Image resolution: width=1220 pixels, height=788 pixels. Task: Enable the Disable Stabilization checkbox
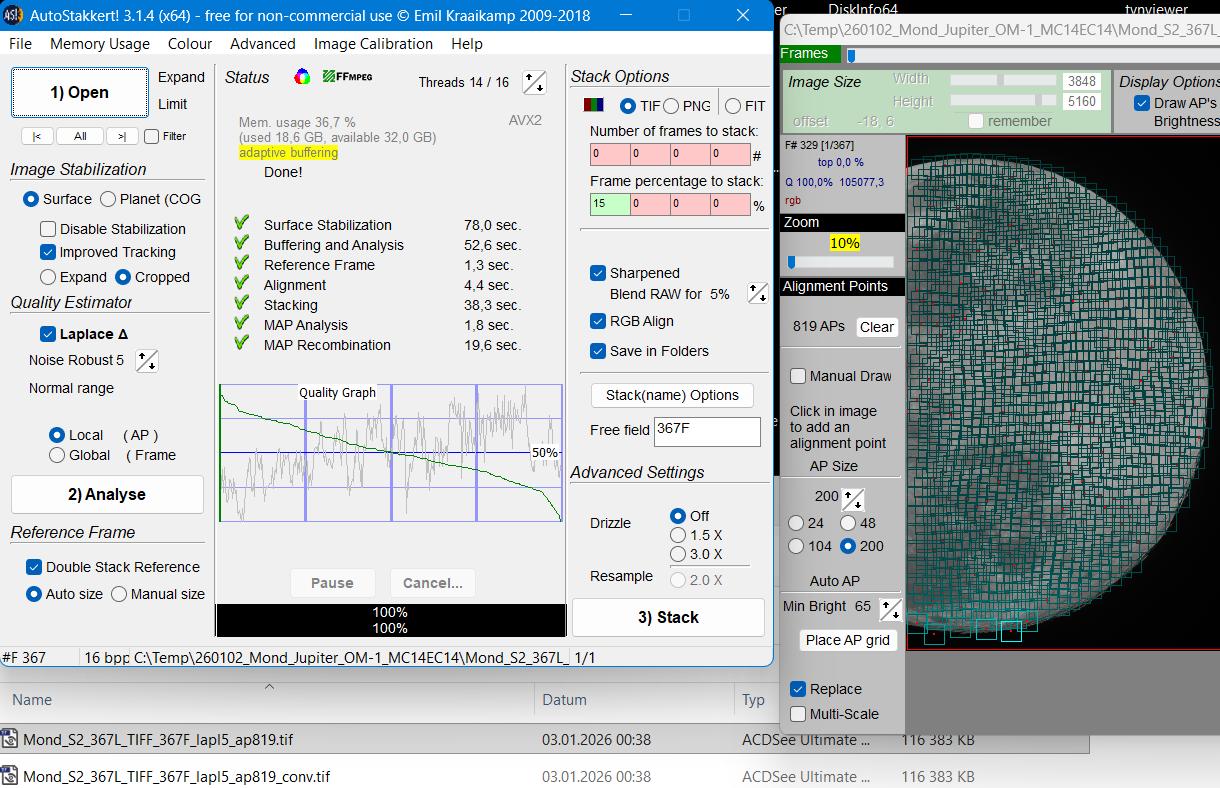[48, 229]
